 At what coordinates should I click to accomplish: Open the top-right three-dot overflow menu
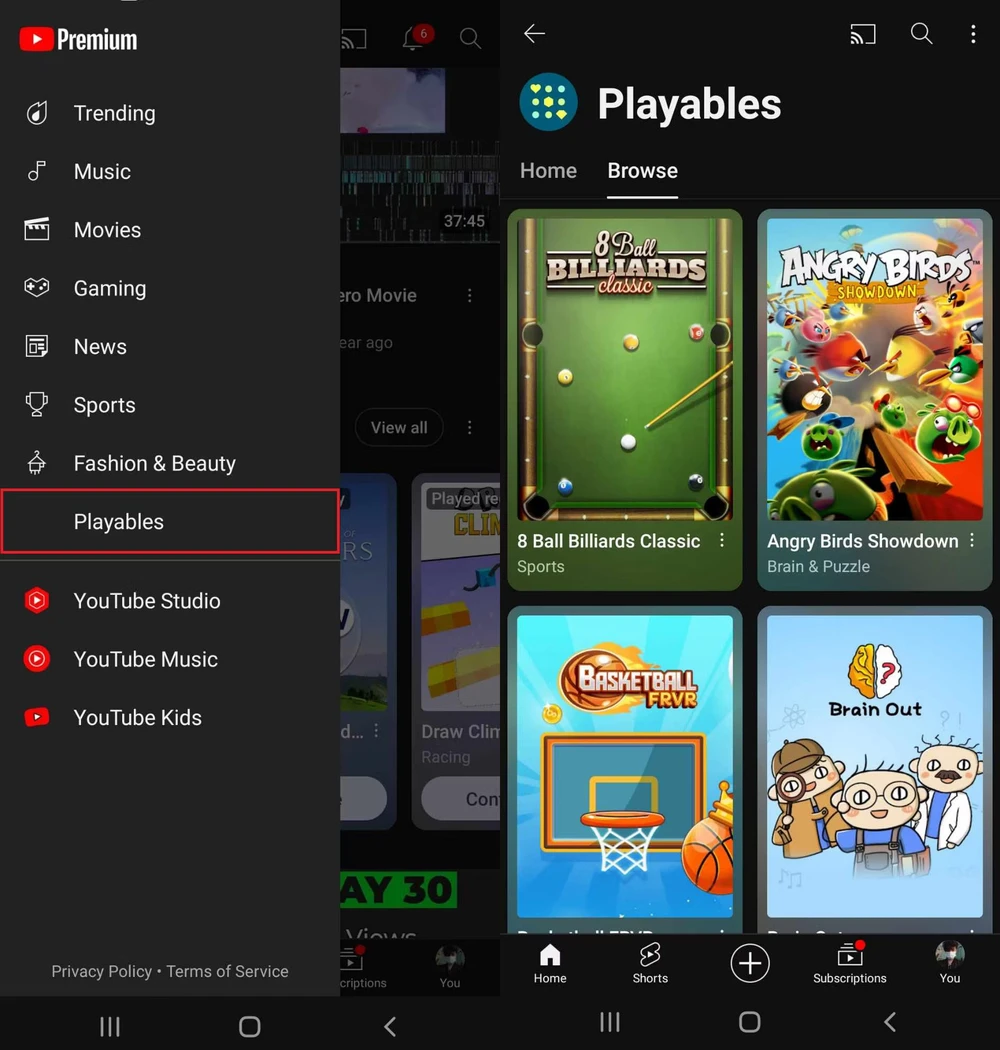(973, 34)
